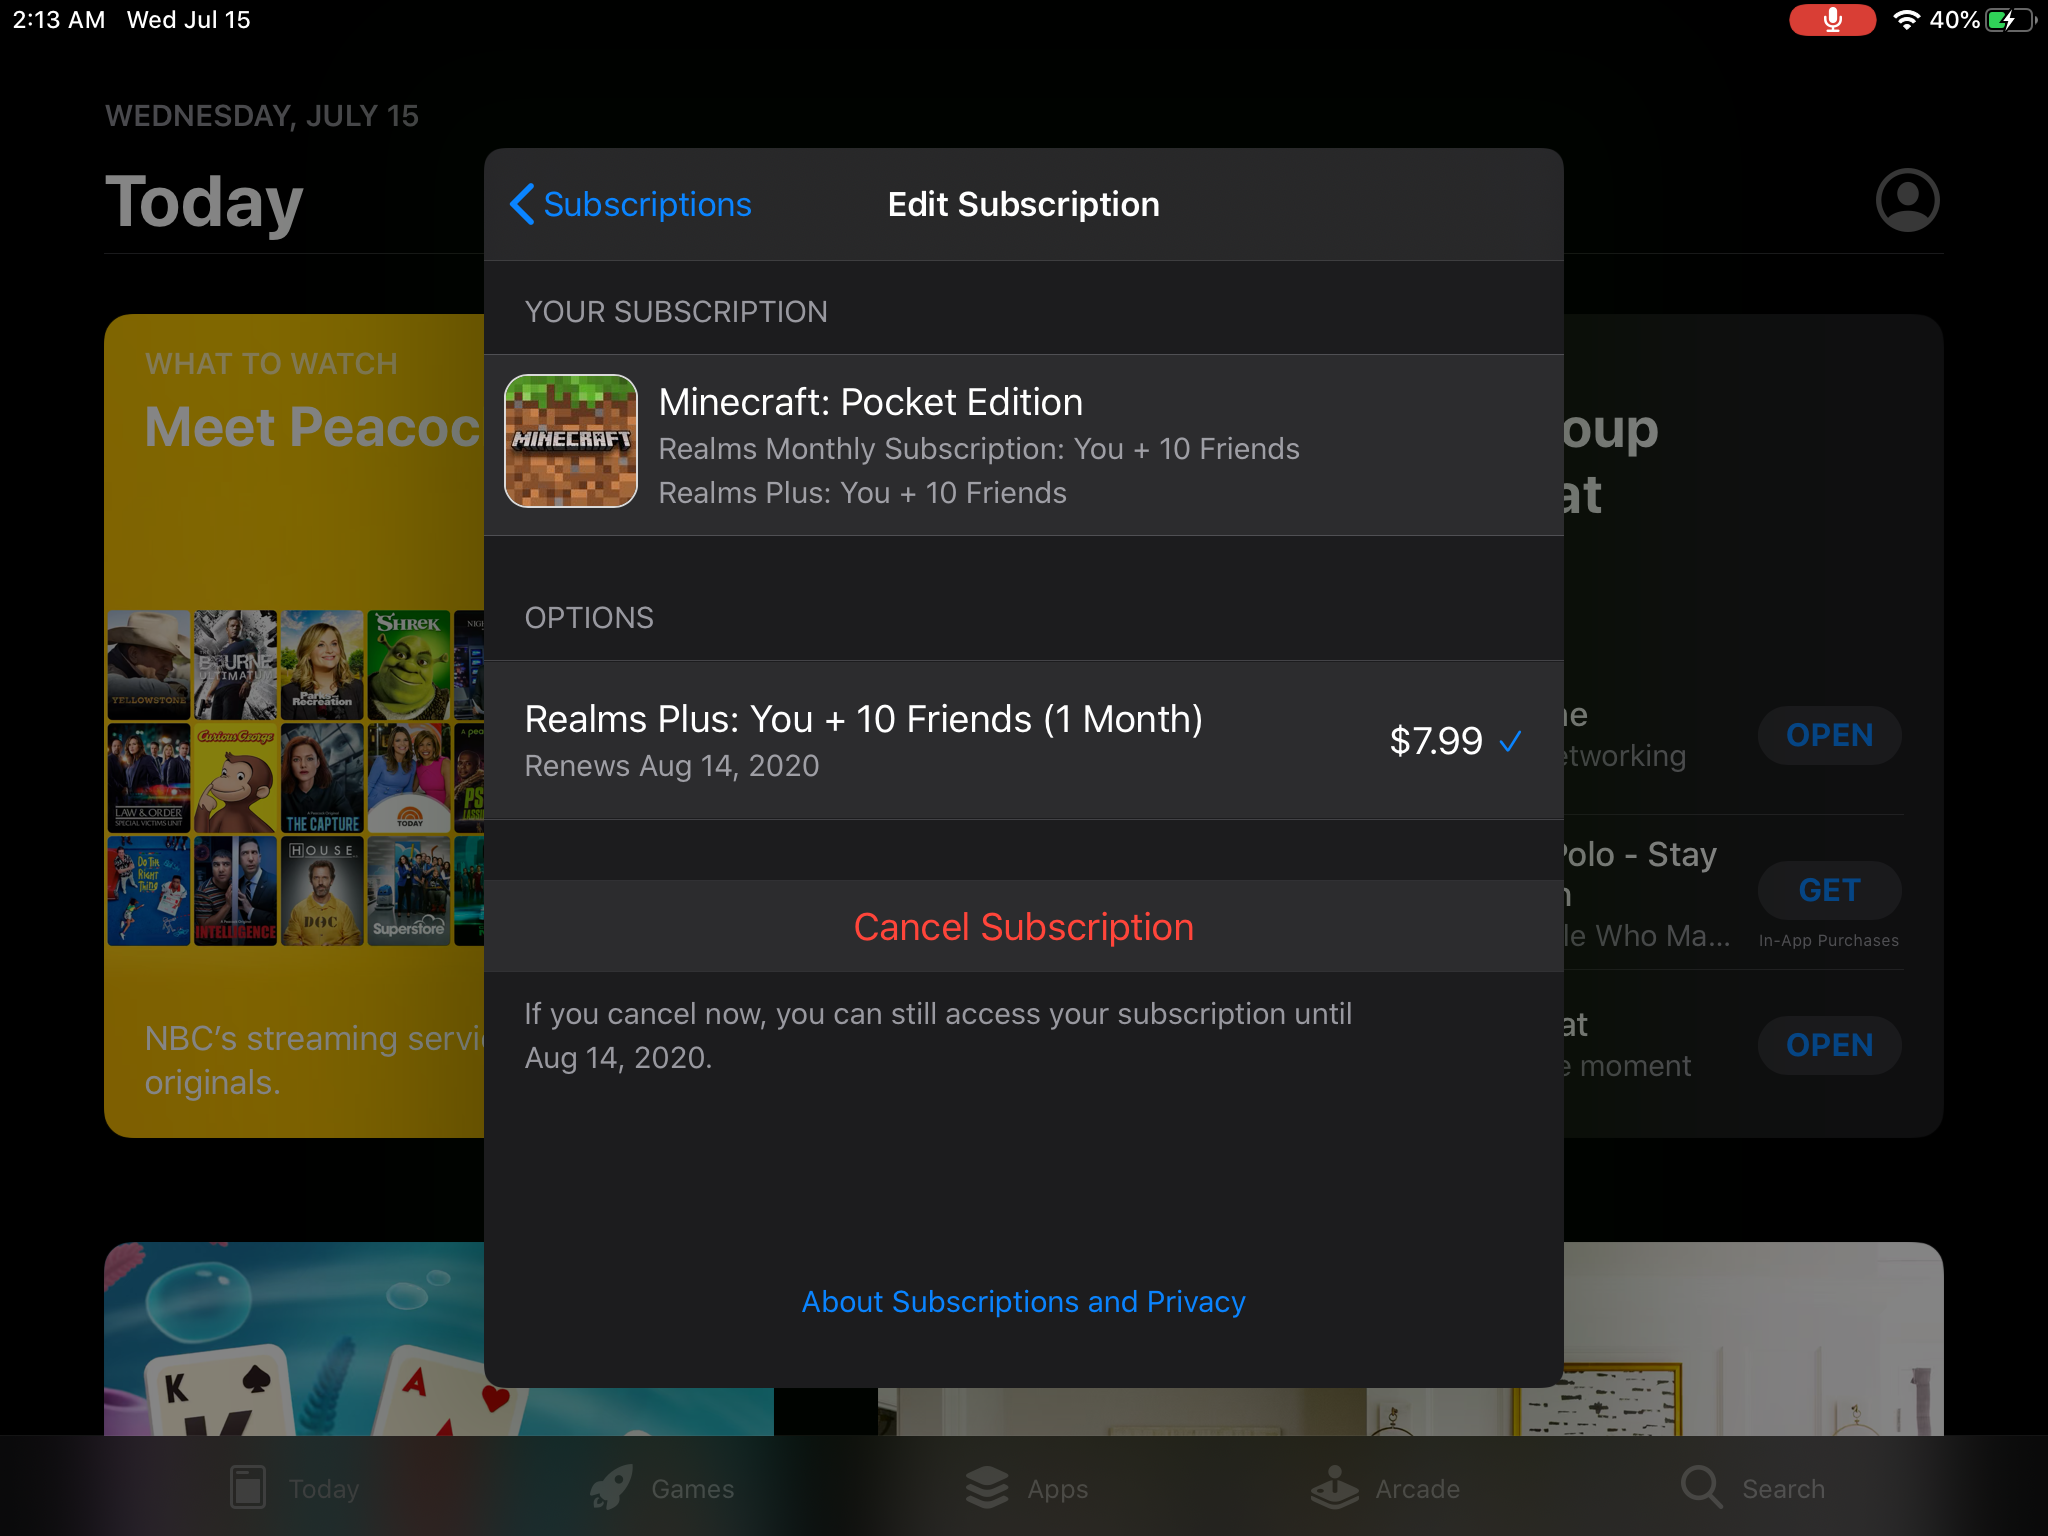The image size is (2048, 1536).
Task: Tap the House poster thumbnail
Action: [322, 891]
